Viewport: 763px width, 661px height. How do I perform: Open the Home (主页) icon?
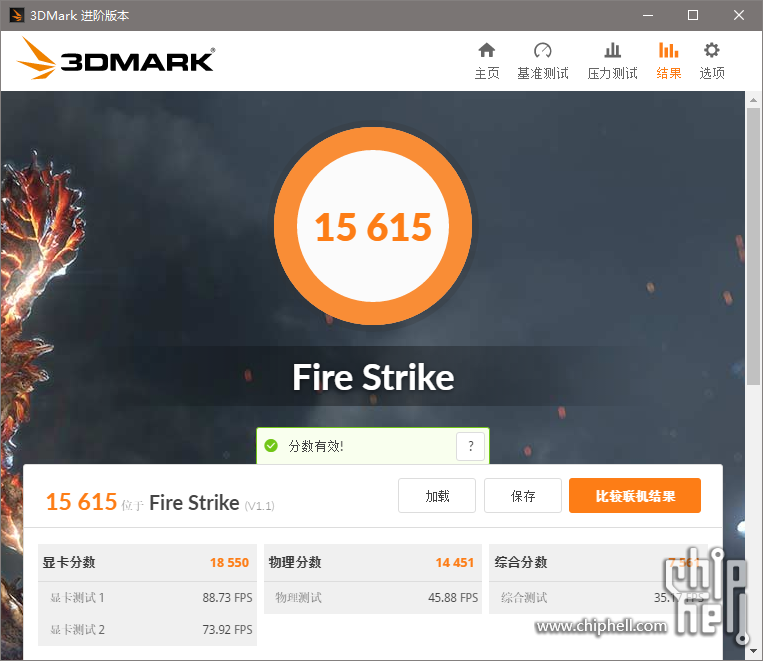(487, 51)
